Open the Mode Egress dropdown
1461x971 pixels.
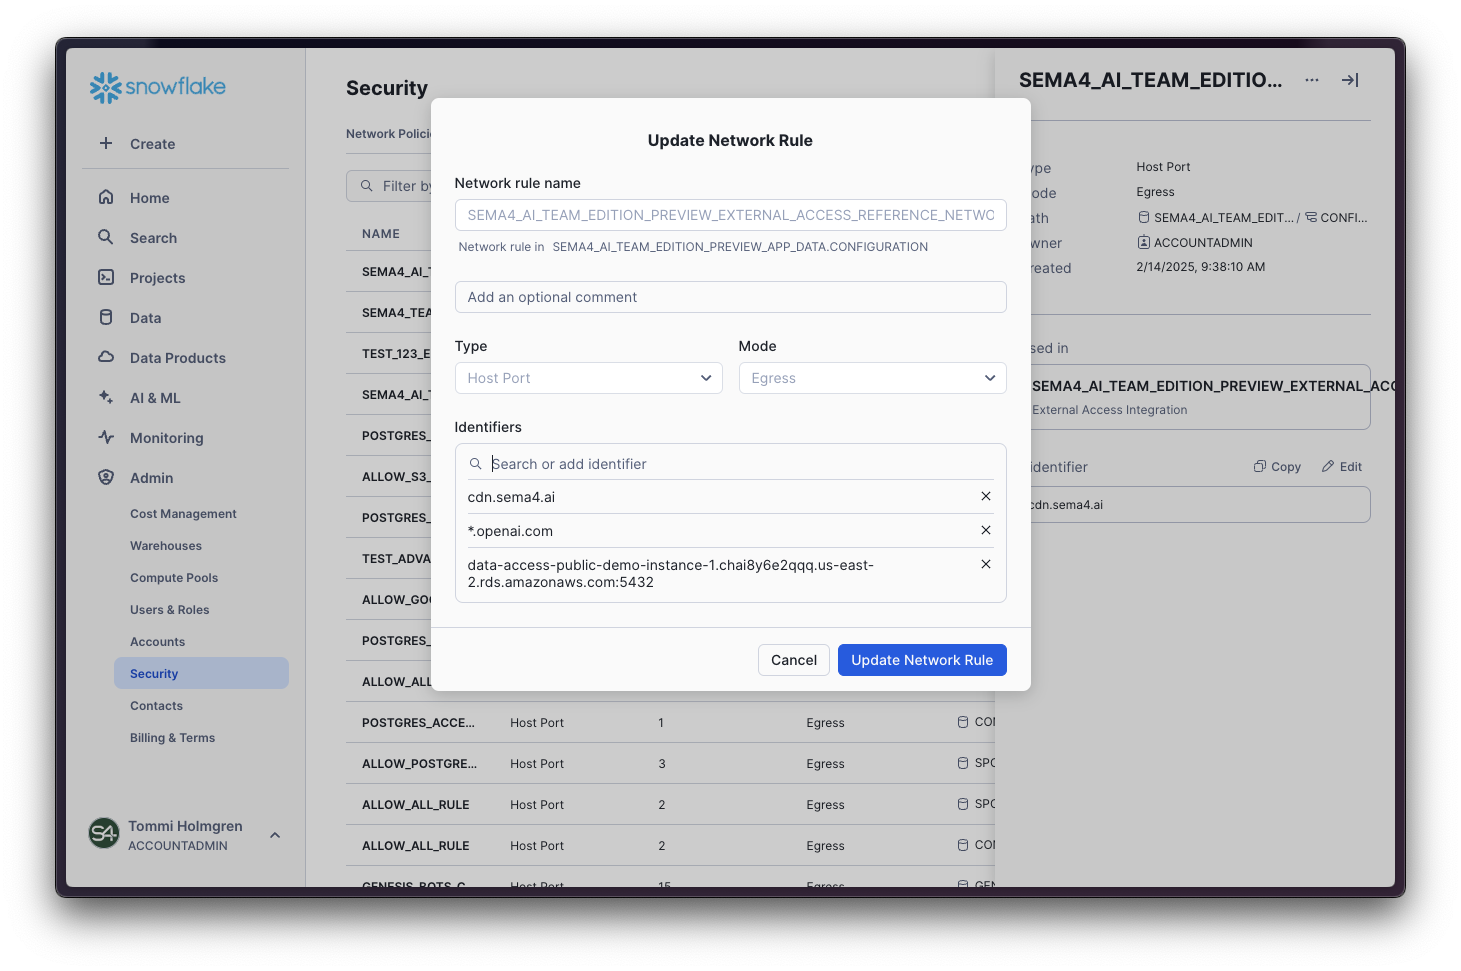click(x=872, y=378)
